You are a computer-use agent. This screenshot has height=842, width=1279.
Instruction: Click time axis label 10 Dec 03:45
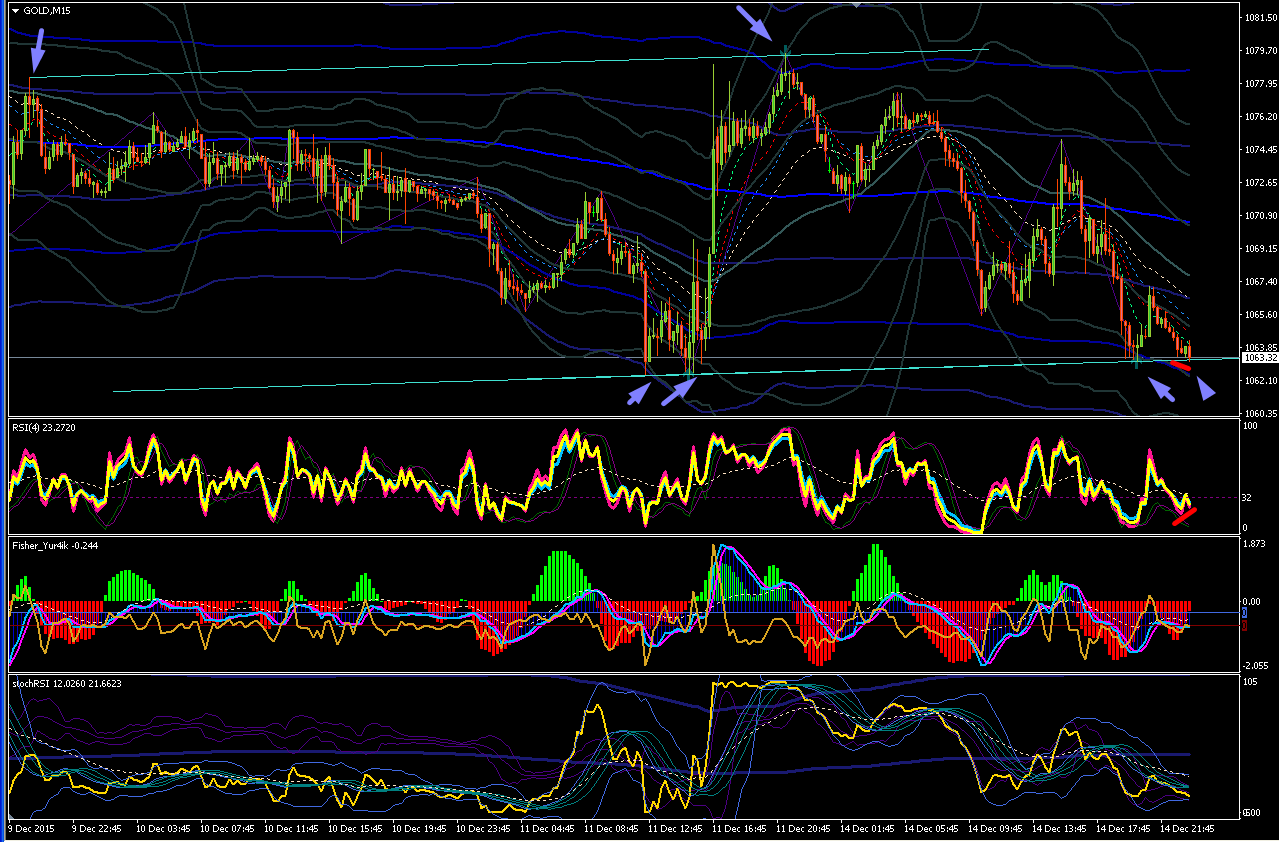coord(164,829)
